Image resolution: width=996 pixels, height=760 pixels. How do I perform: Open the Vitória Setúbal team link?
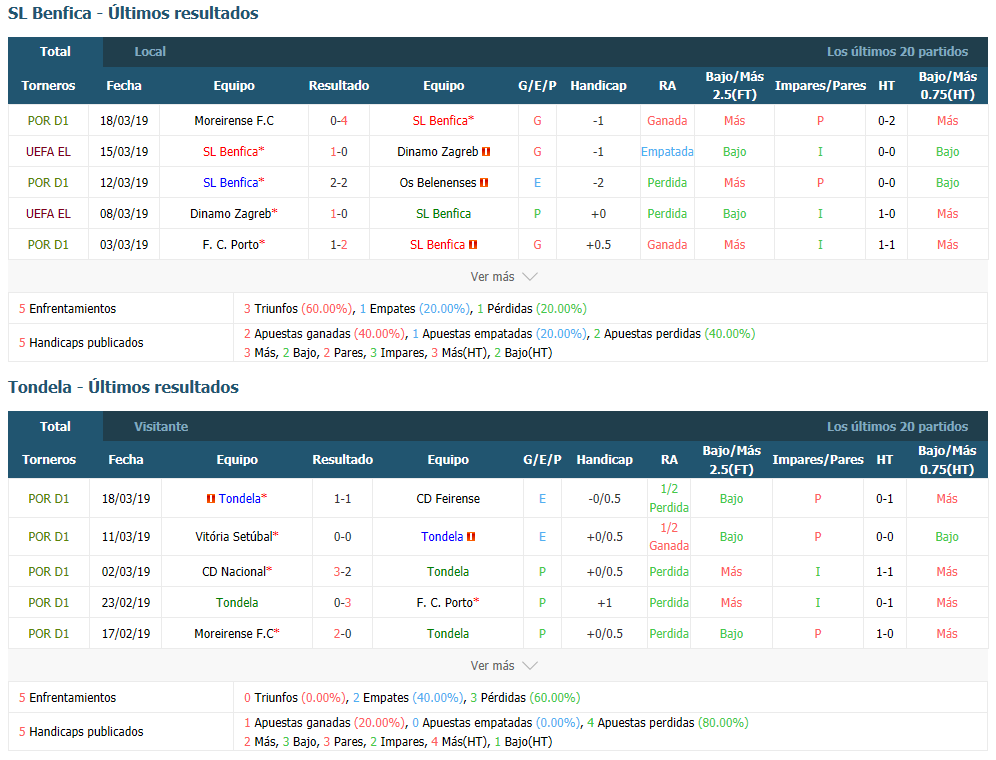point(234,537)
